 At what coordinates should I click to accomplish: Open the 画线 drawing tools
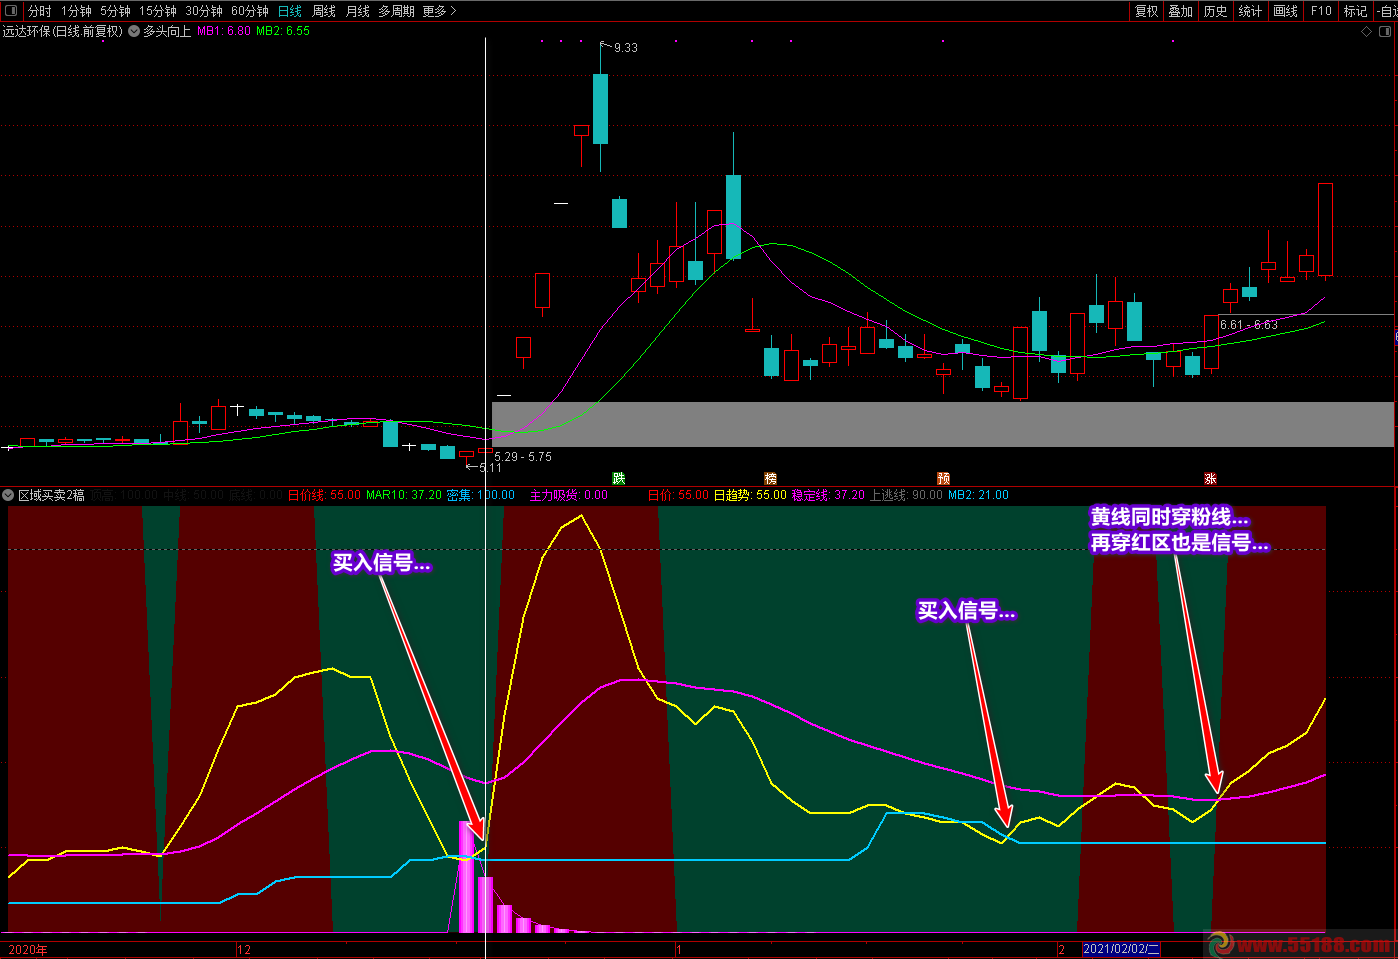1285,11
